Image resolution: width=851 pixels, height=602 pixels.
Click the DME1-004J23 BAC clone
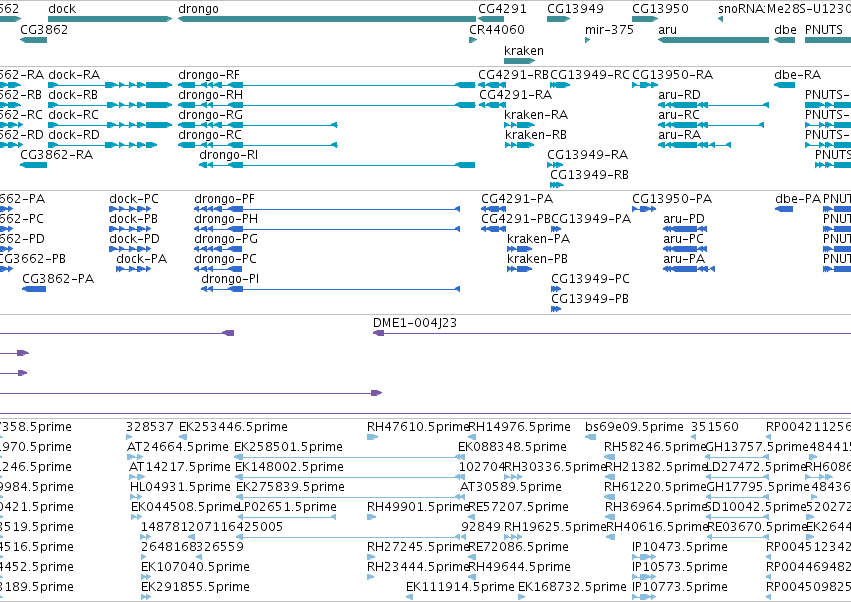click(612, 333)
